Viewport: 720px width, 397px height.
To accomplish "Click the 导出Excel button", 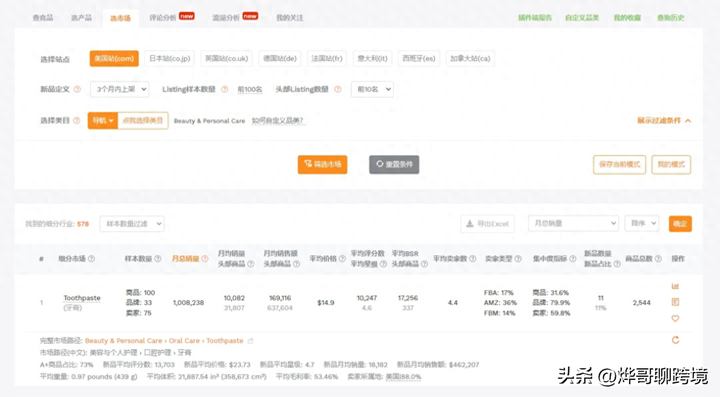I will pos(487,224).
